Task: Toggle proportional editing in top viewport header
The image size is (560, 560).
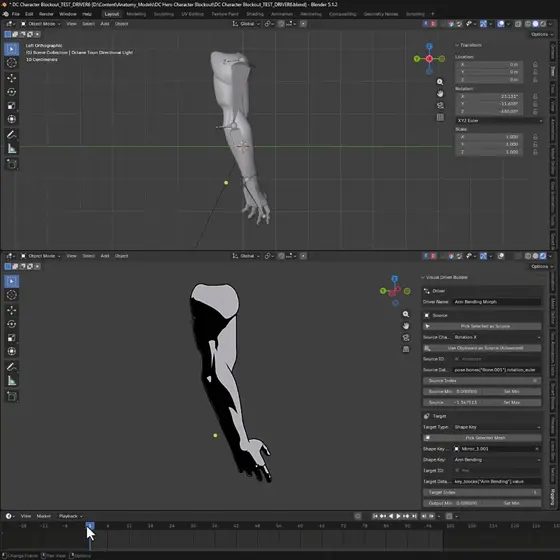Action: coord(303,24)
